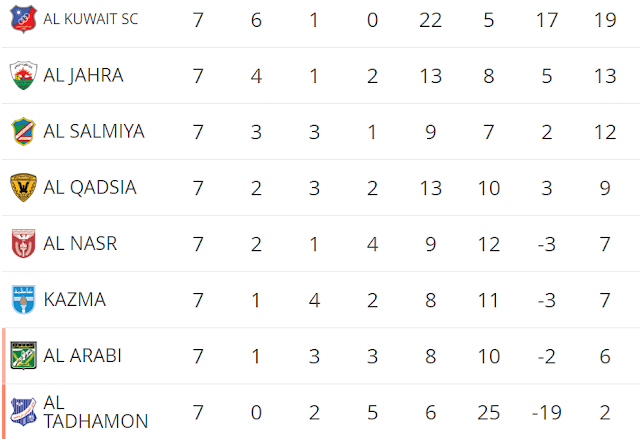Click Al Tadhamon's -19 goal difference

pyautogui.click(x=544, y=412)
